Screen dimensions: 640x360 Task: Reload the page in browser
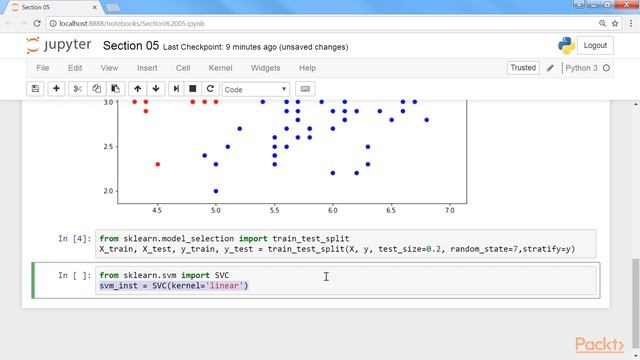click(37, 24)
